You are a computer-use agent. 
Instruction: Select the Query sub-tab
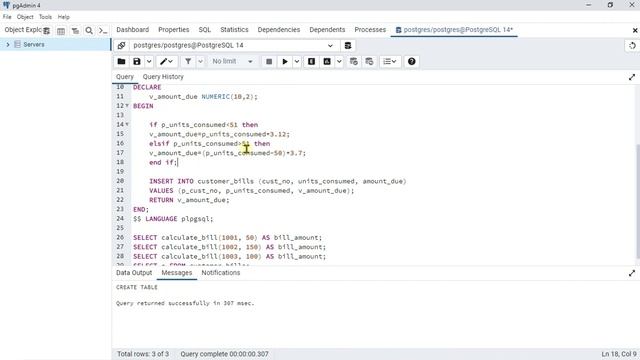click(124, 77)
